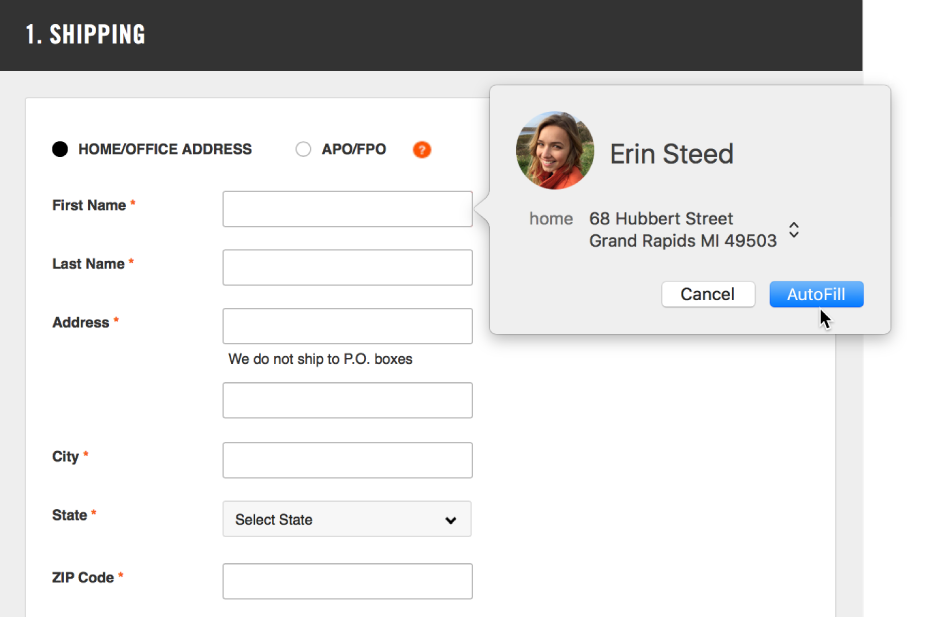931x617 pixels.
Task: Click the City input field
Action: [x=346, y=460]
